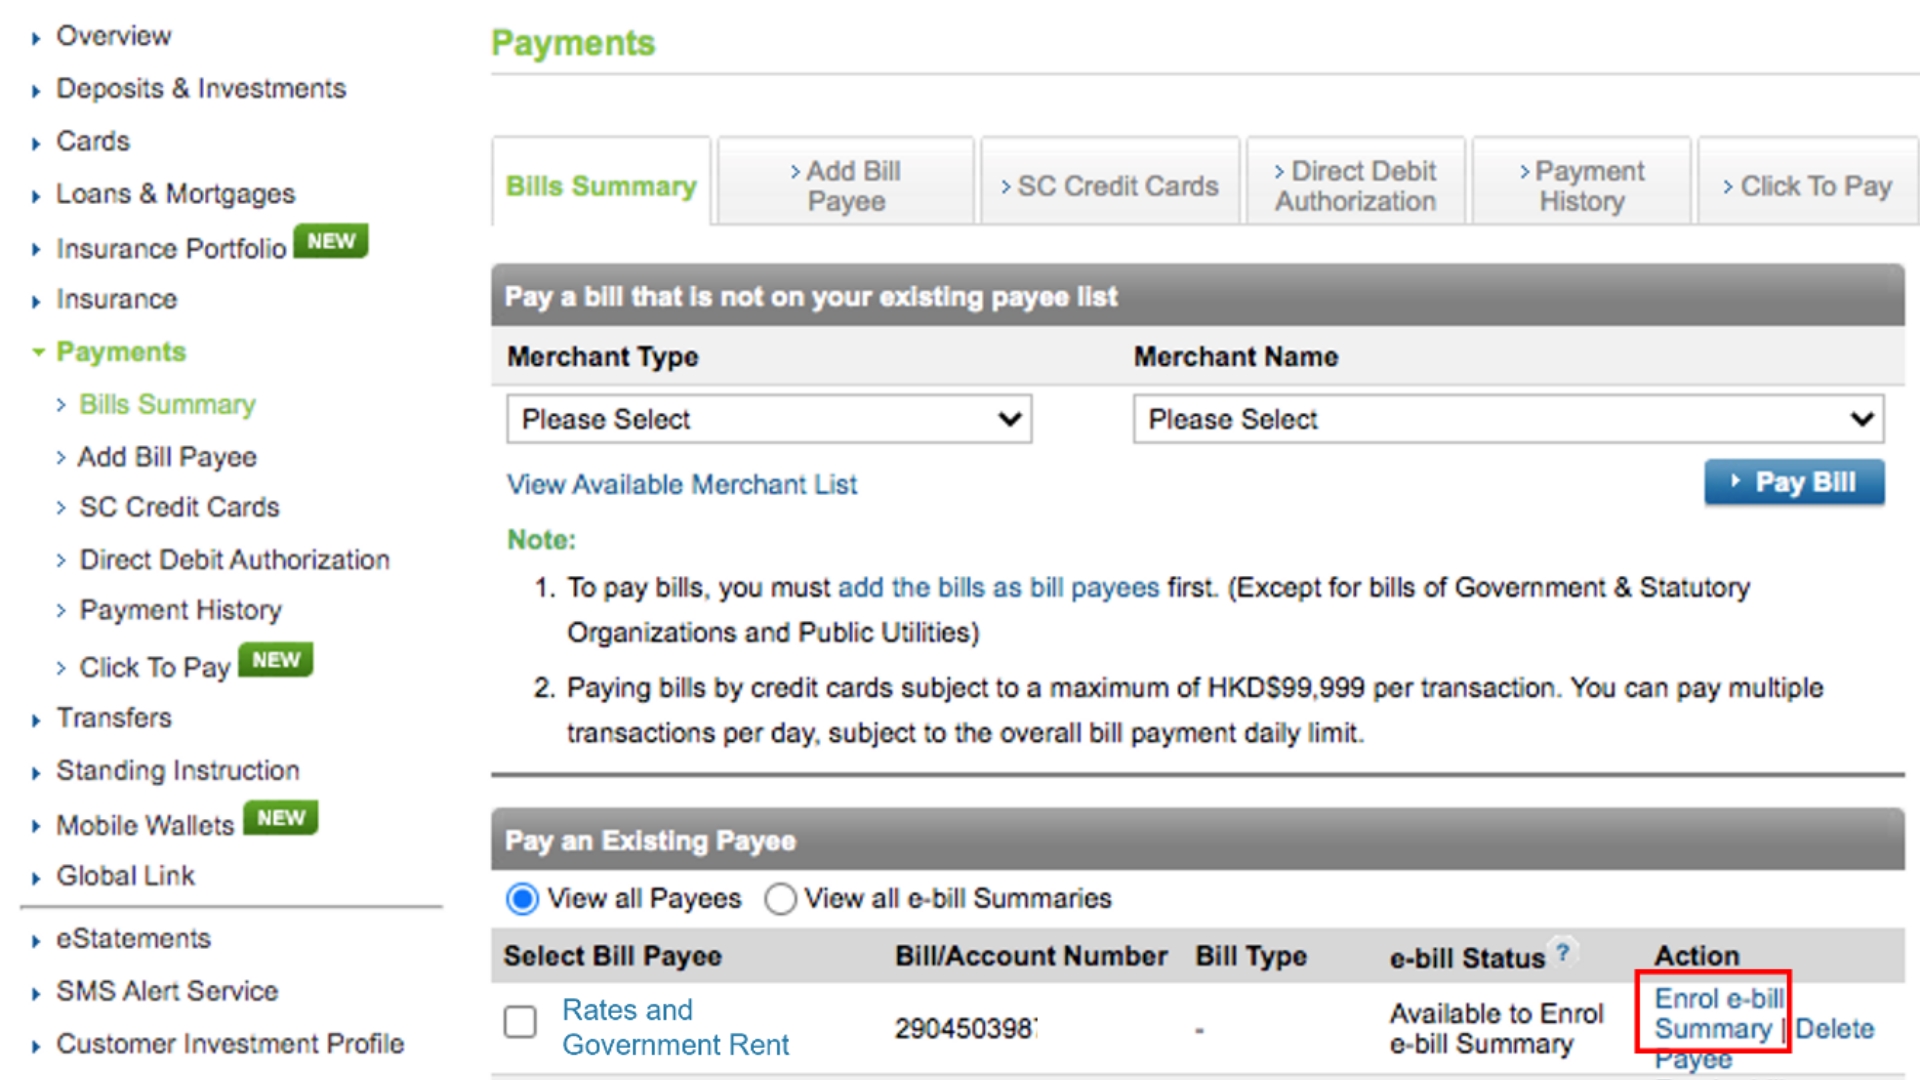Open the Direct Debit Authorization tab
The width and height of the screenshot is (1920, 1080).
(x=1355, y=185)
